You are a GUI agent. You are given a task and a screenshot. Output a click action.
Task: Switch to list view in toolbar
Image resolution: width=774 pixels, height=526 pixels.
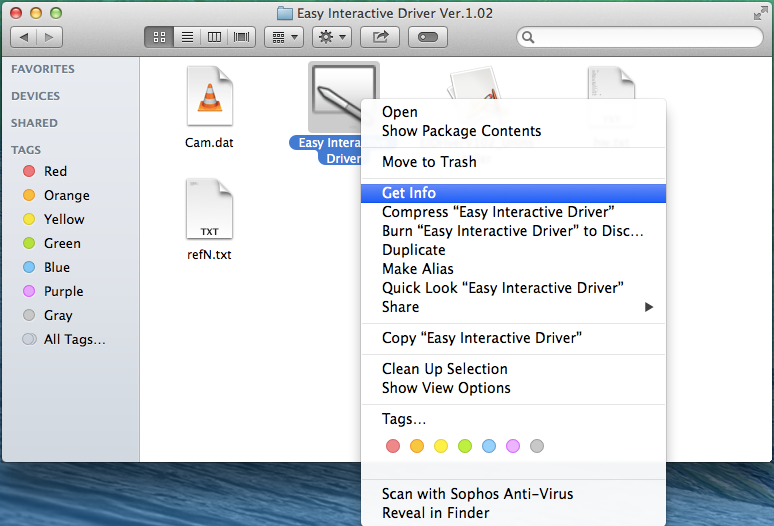[185, 37]
